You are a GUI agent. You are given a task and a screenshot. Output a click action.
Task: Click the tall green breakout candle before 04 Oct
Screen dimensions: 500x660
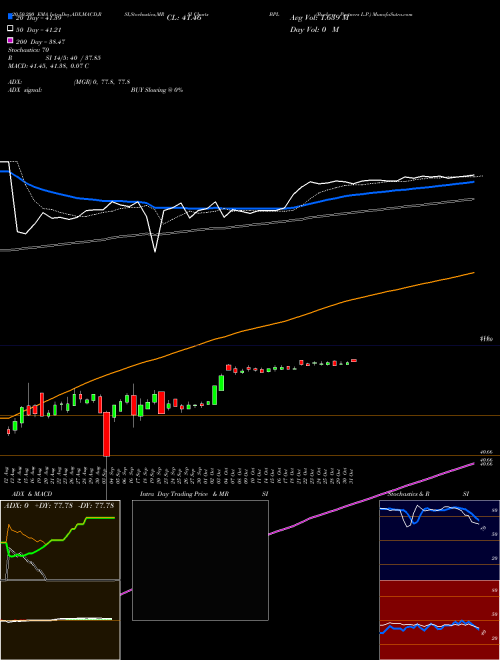[x=221, y=383]
